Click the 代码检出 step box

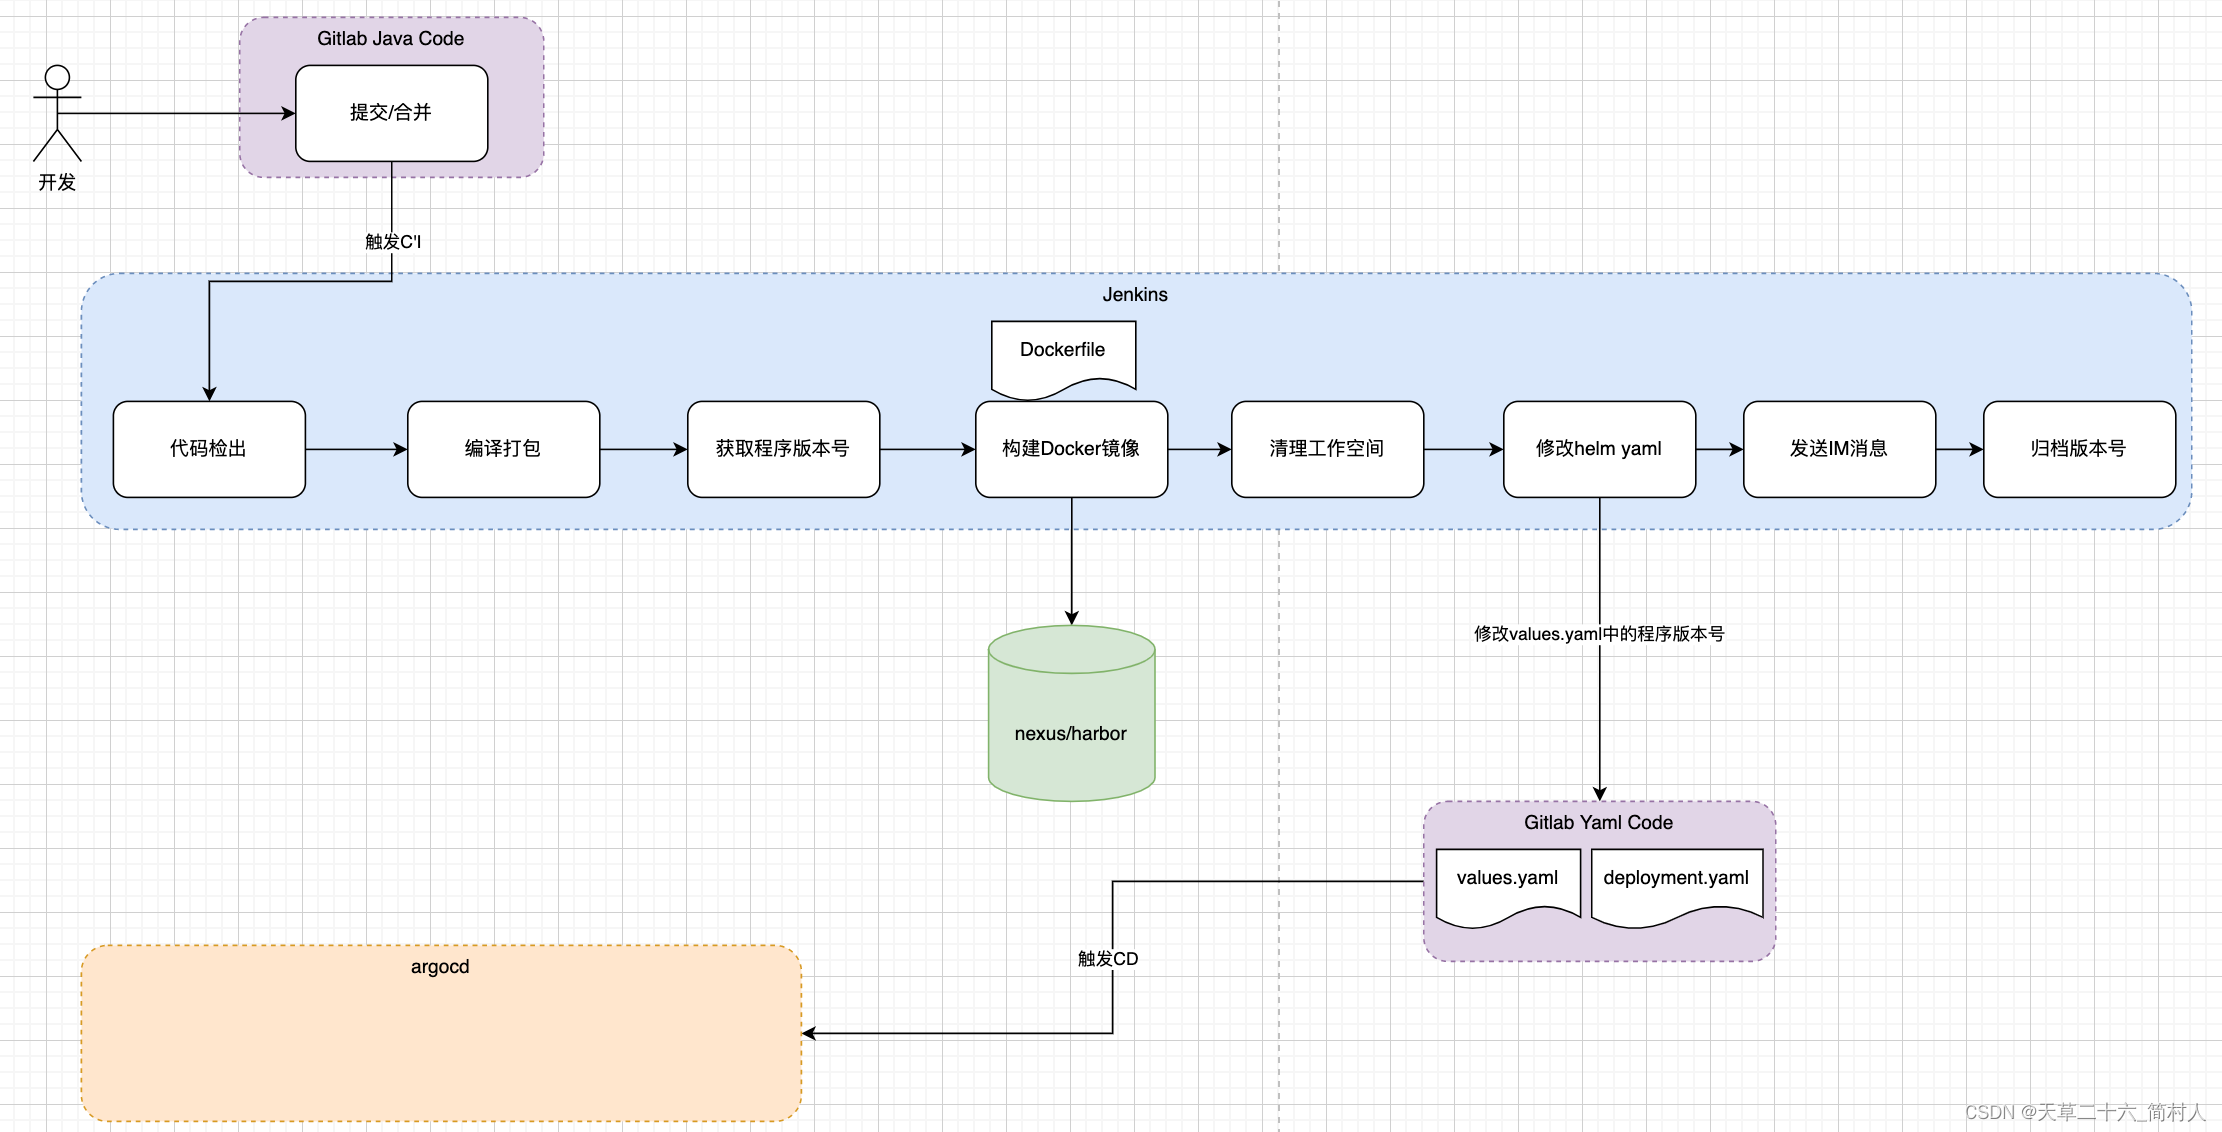click(209, 449)
